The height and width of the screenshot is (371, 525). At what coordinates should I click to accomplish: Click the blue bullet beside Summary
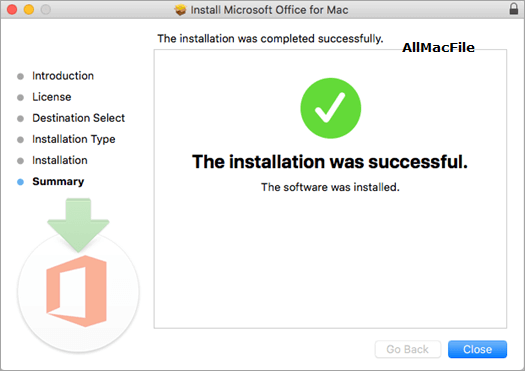point(20,182)
